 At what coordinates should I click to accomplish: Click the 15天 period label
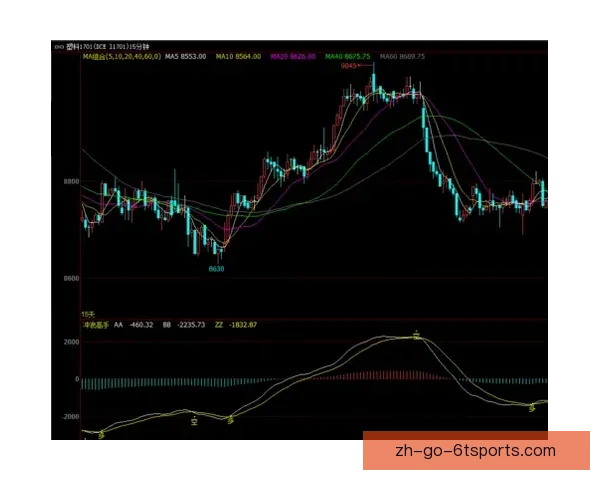click(88, 315)
